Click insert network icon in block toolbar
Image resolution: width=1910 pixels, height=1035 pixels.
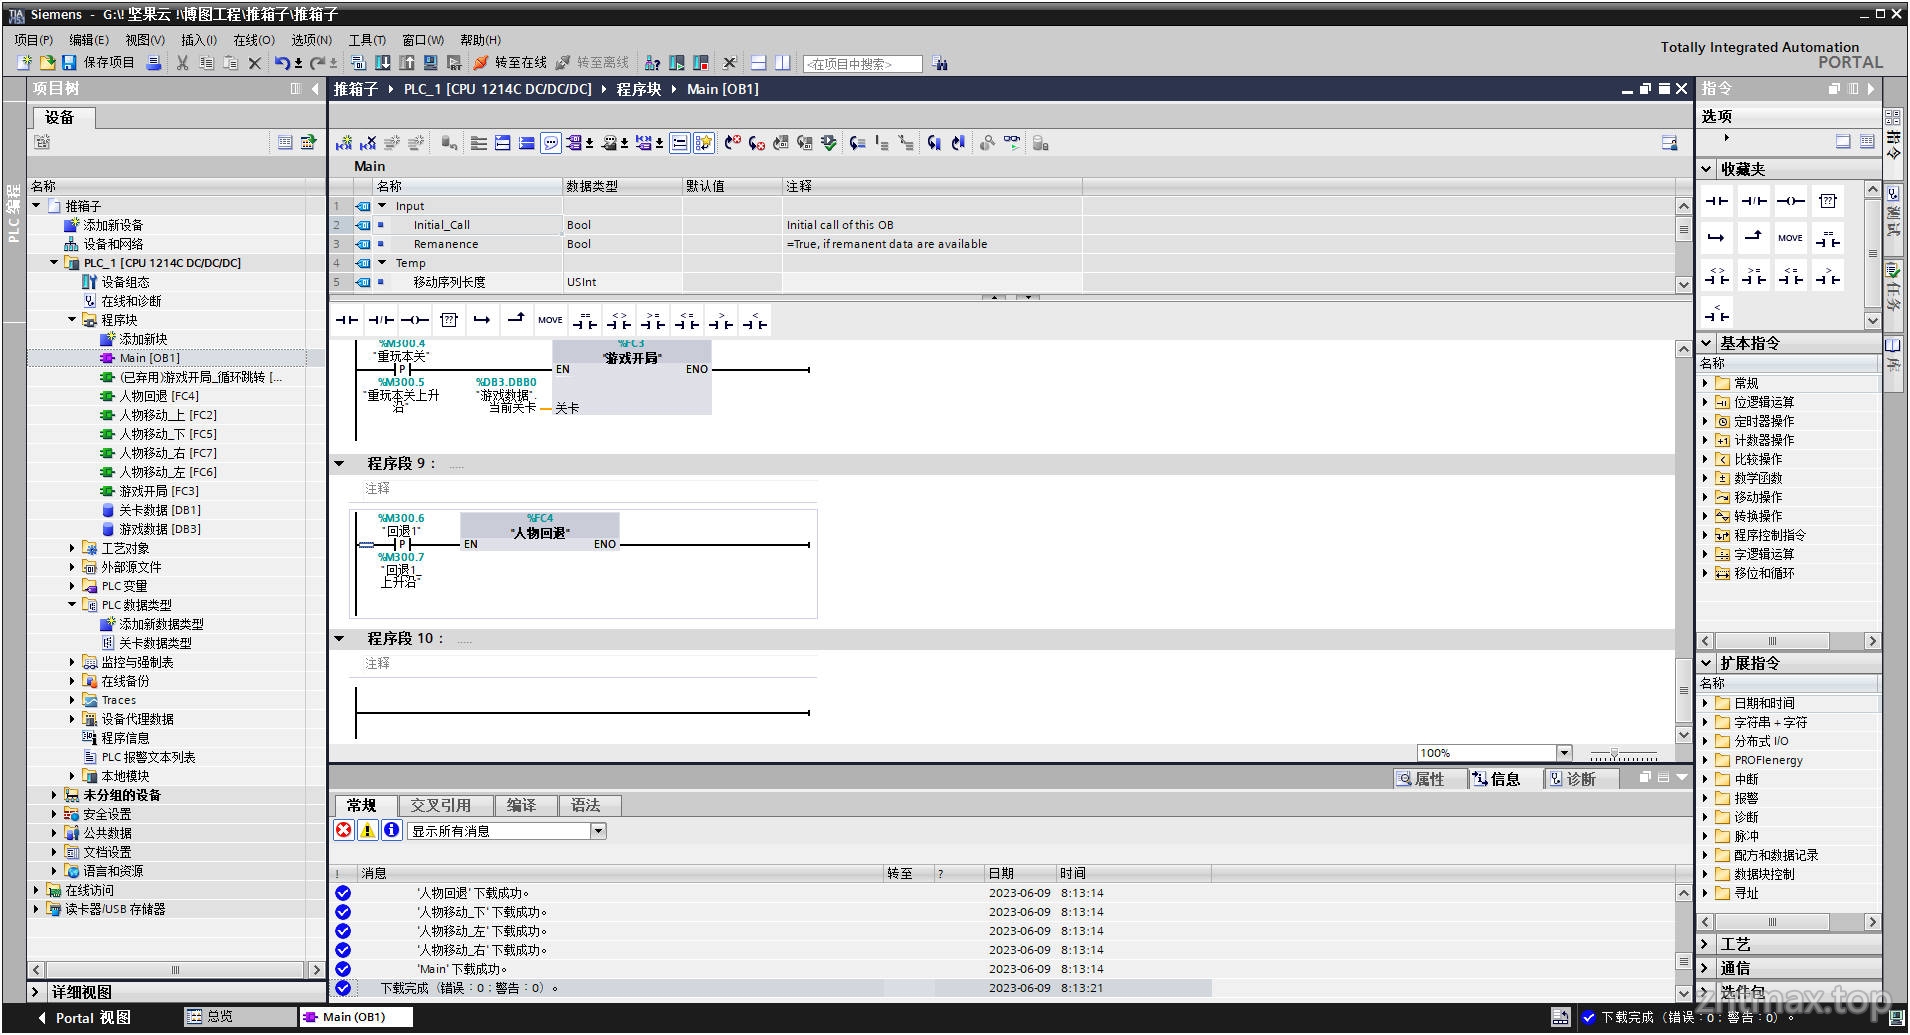click(x=343, y=143)
